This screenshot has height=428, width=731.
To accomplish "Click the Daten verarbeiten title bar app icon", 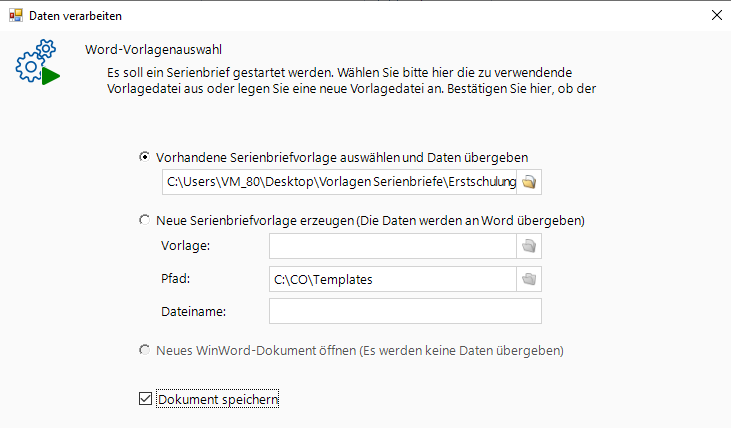I will coord(15,15).
